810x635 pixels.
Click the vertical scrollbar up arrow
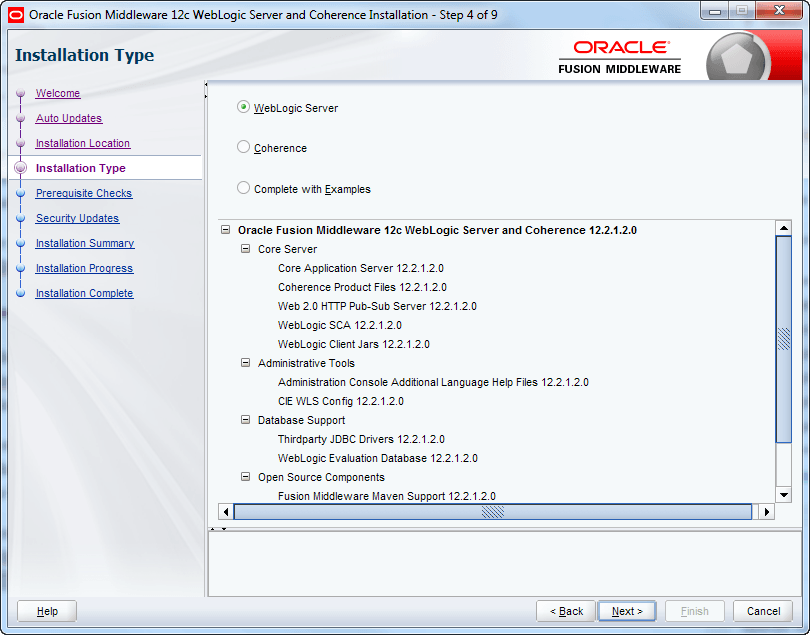pos(784,228)
